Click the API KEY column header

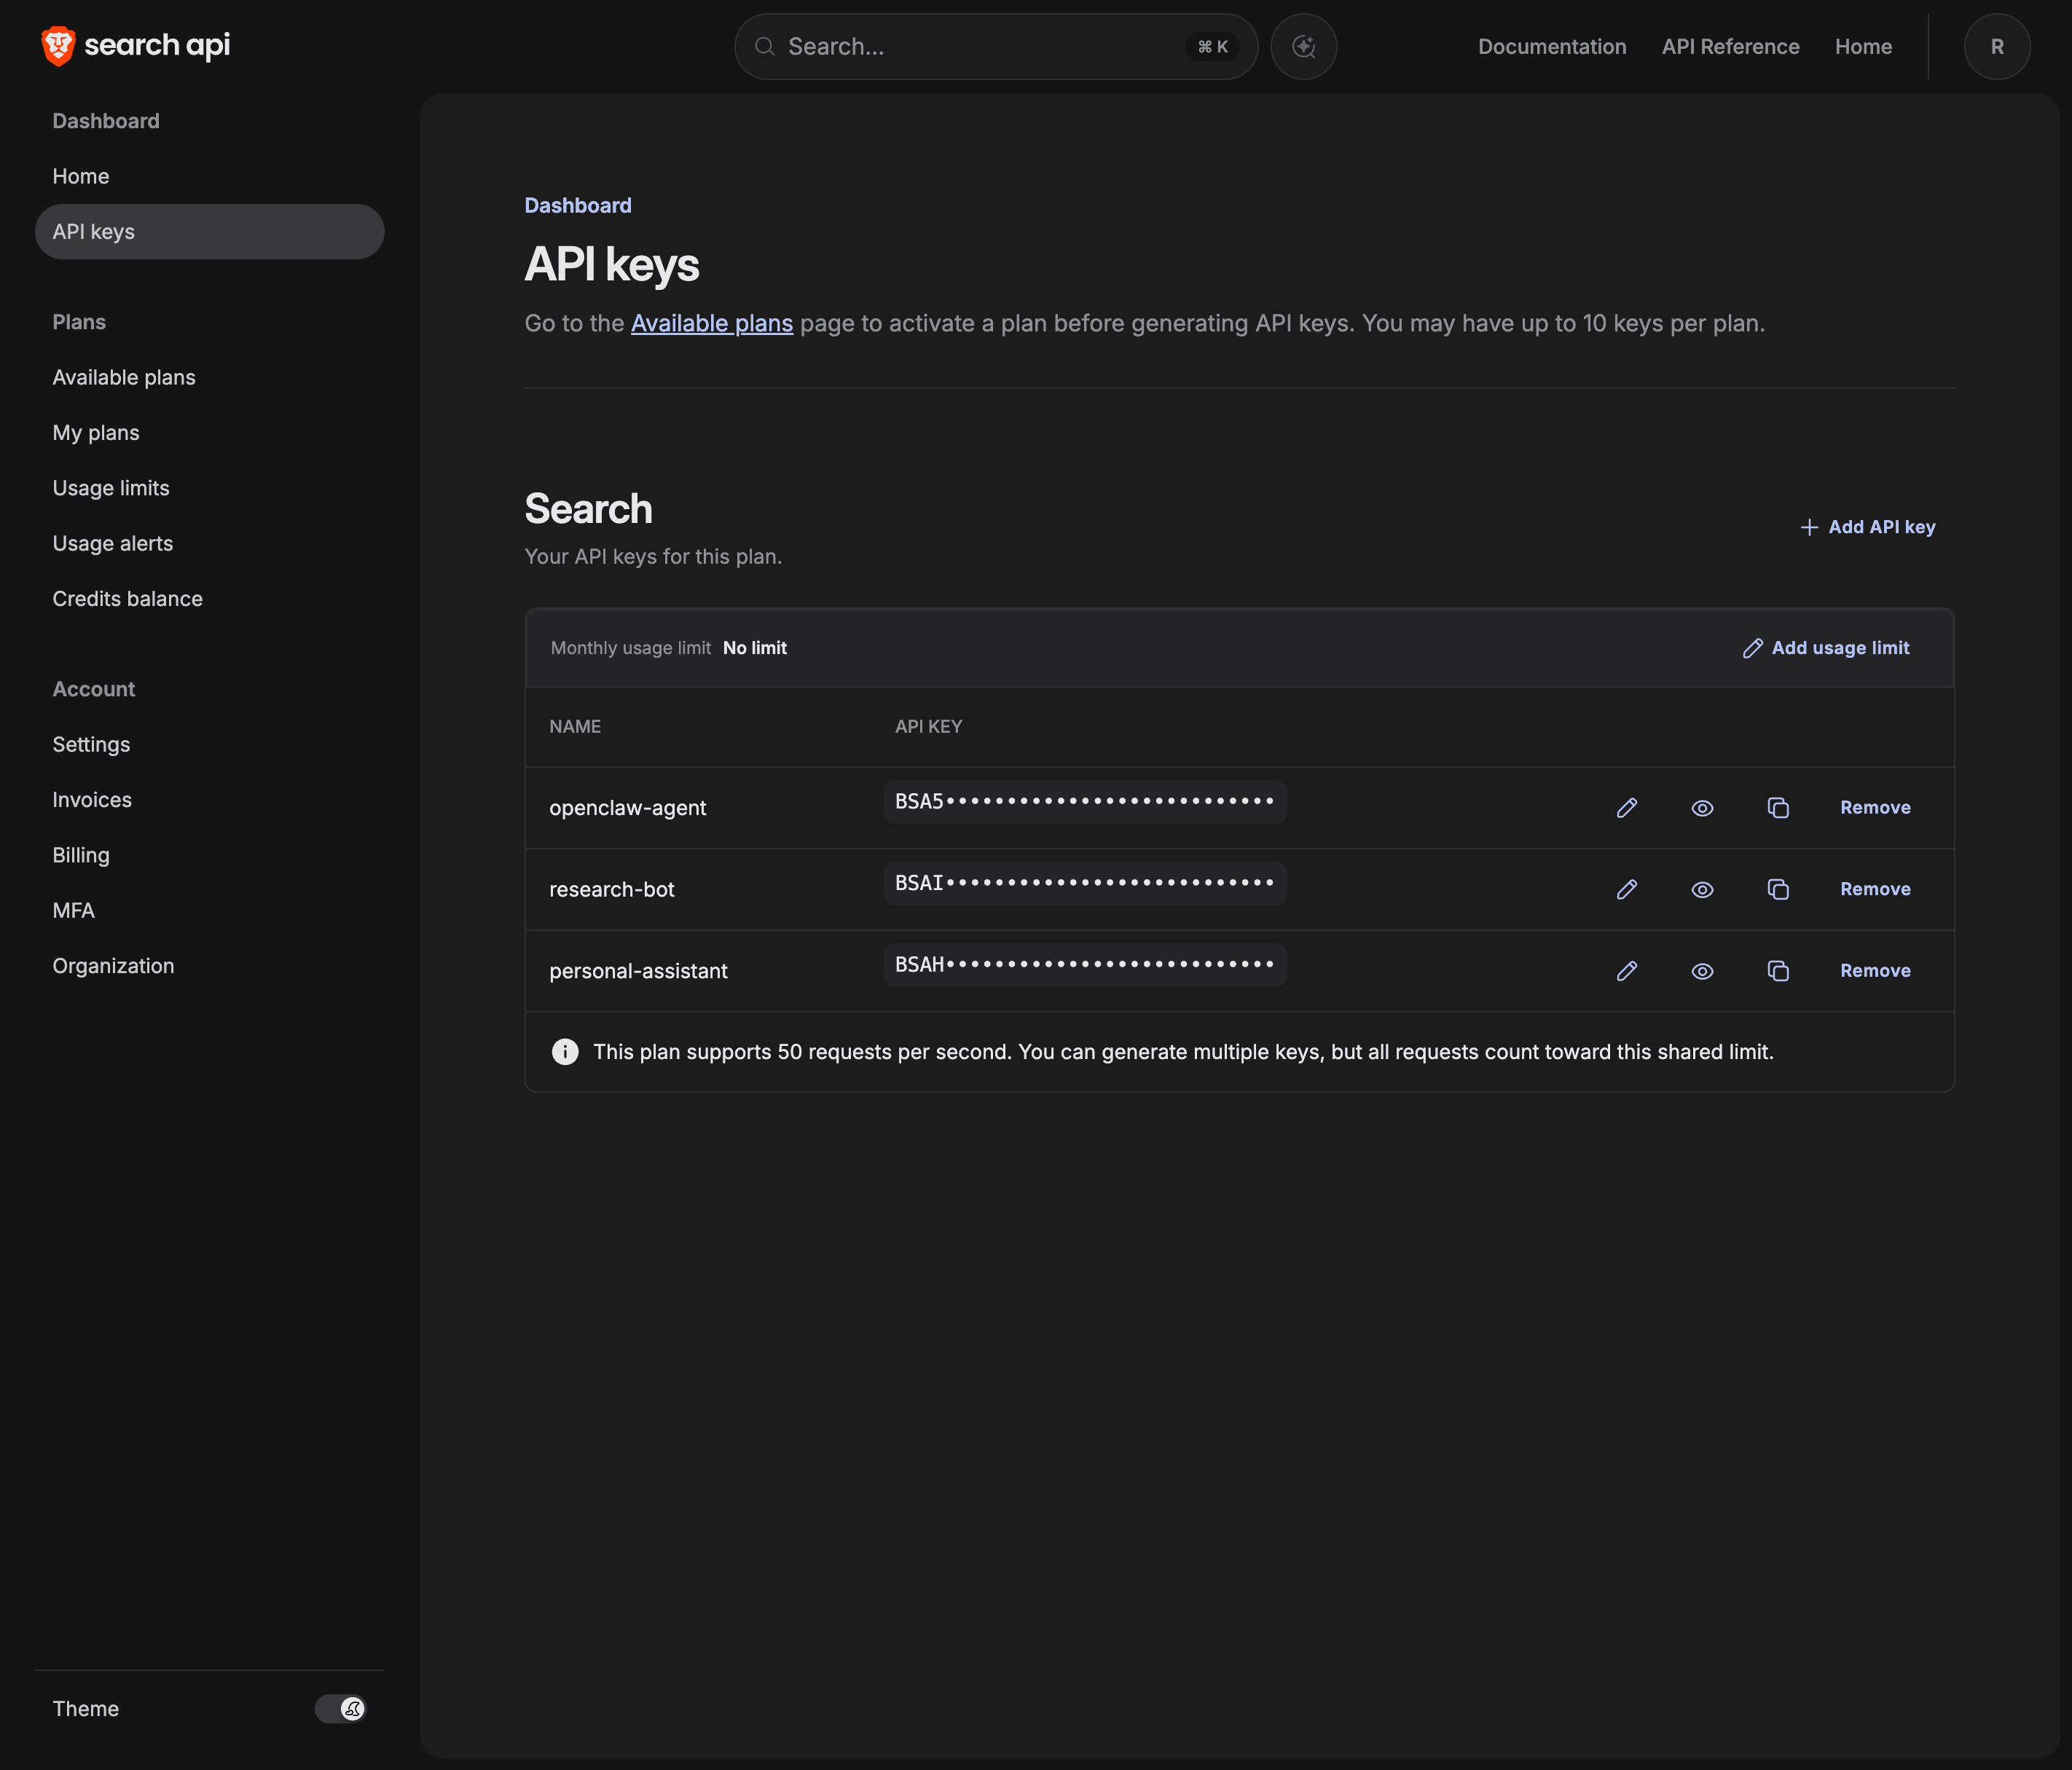(x=928, y=727)
